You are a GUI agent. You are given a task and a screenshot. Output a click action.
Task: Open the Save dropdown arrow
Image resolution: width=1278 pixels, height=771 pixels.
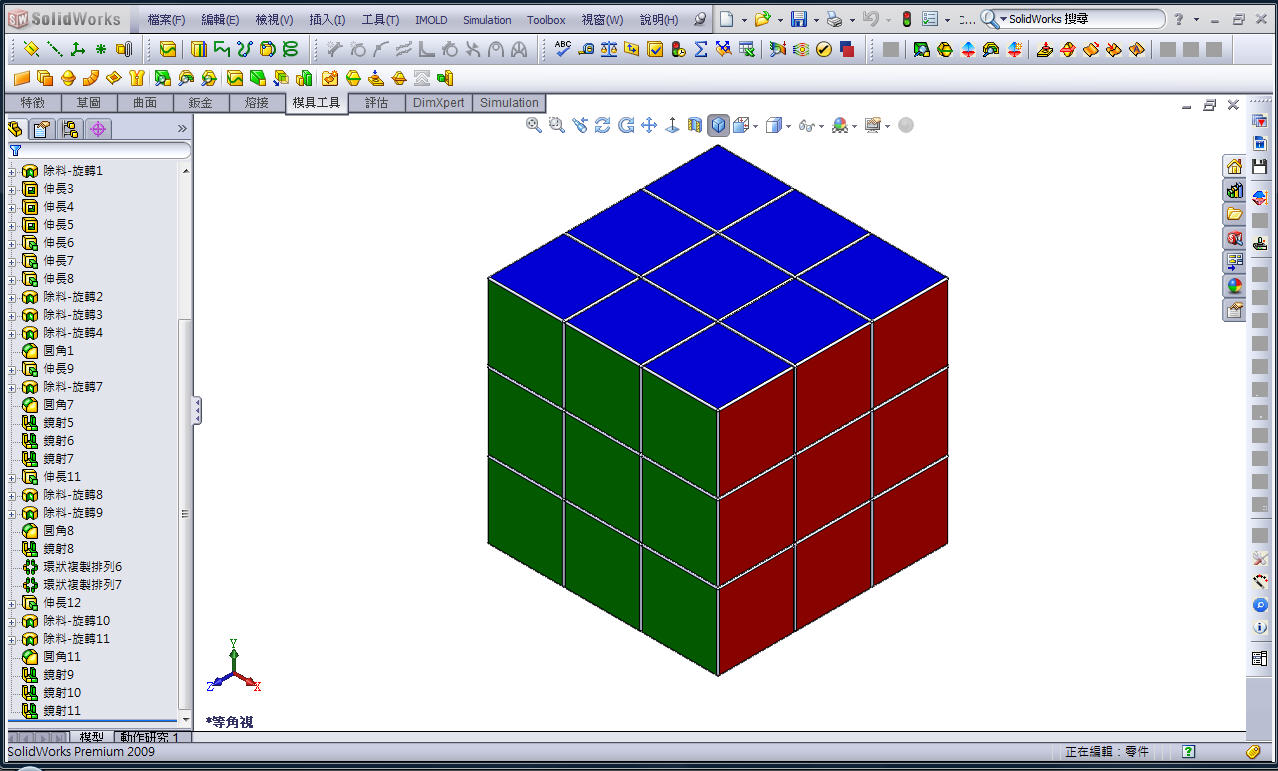(x=816, y=20)
